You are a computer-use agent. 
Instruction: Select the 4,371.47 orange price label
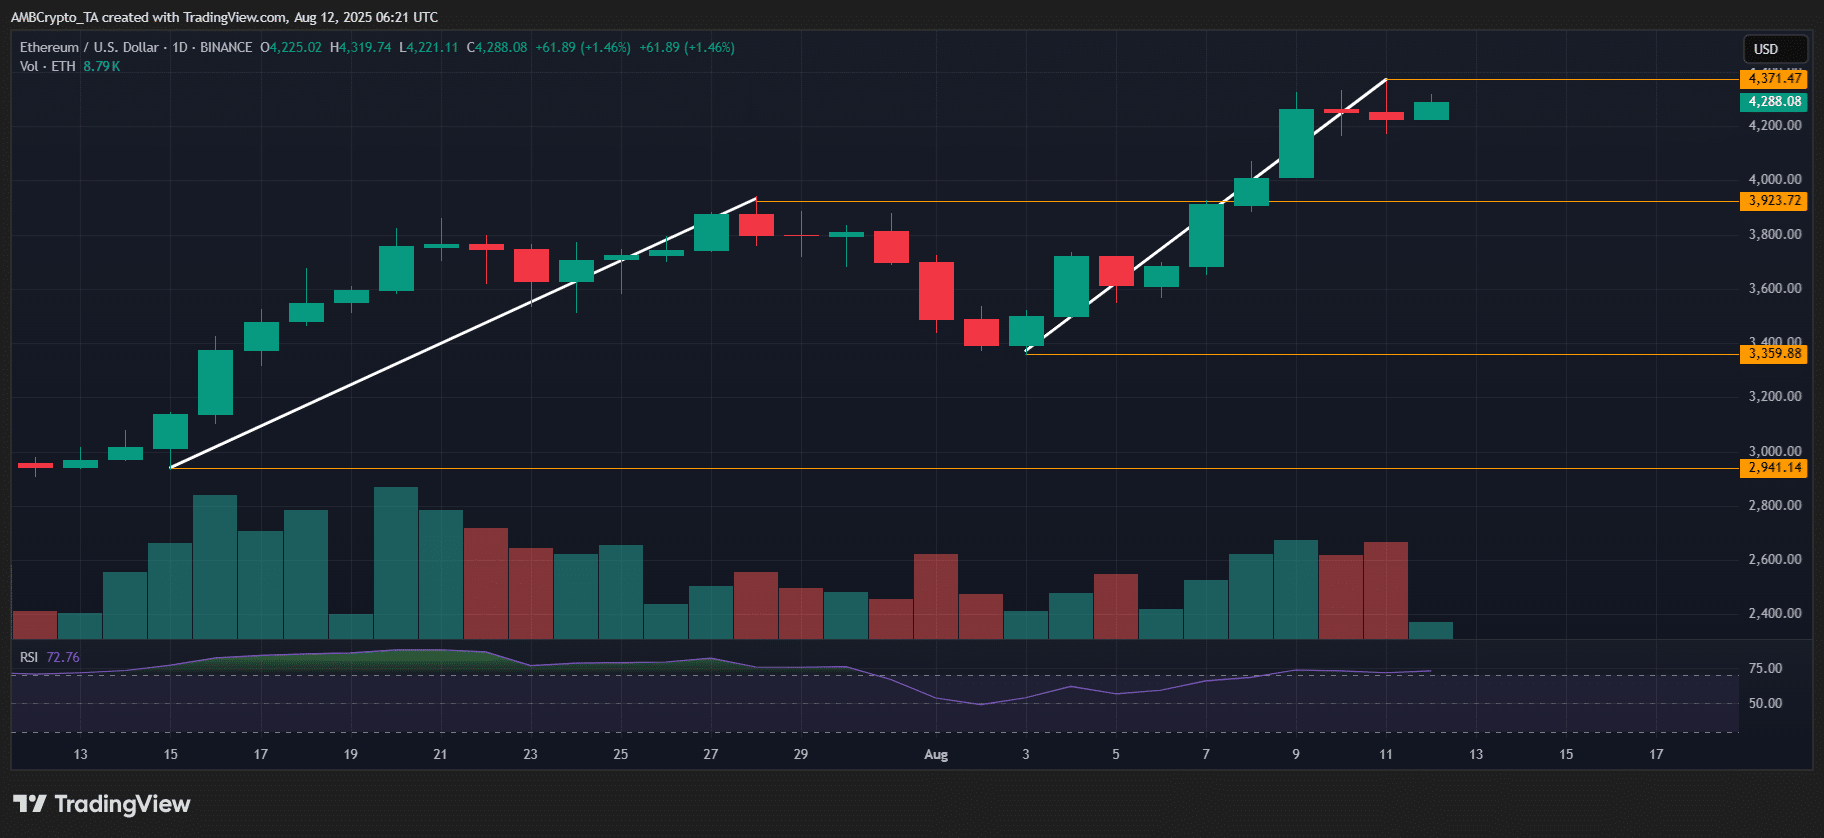tap(1774, 78)
